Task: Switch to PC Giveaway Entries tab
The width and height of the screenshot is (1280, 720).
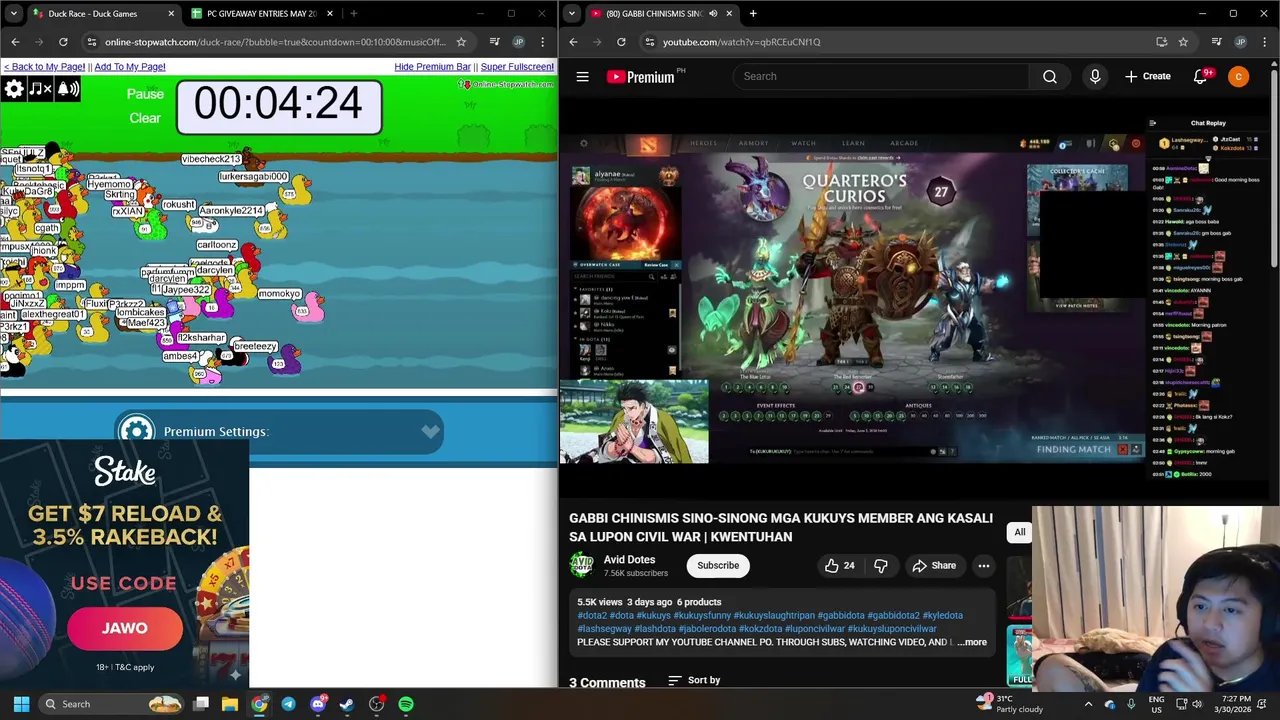Action: click(260, 14)
